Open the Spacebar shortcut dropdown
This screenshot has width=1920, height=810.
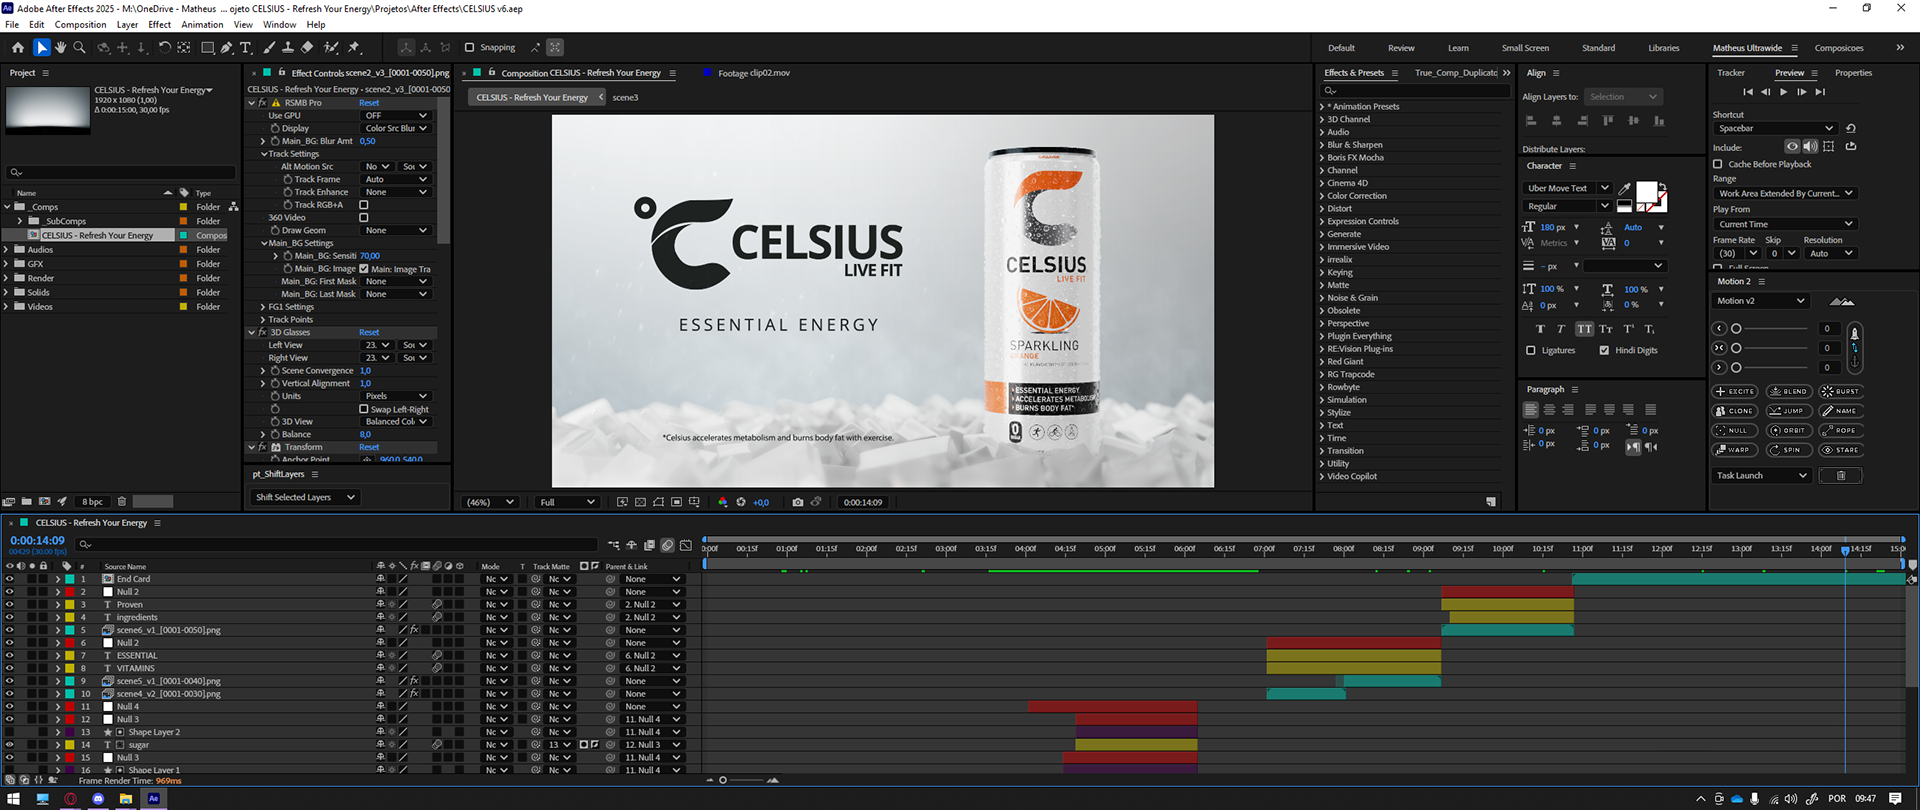click(1775, 128)
